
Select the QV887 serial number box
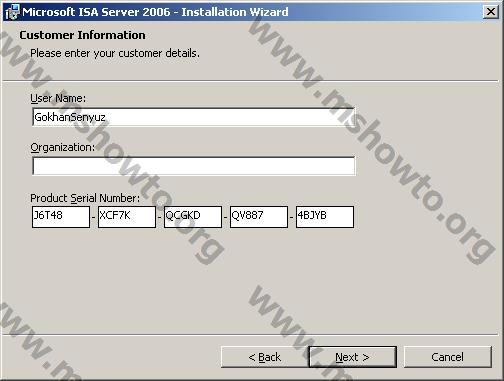[259, 217]
